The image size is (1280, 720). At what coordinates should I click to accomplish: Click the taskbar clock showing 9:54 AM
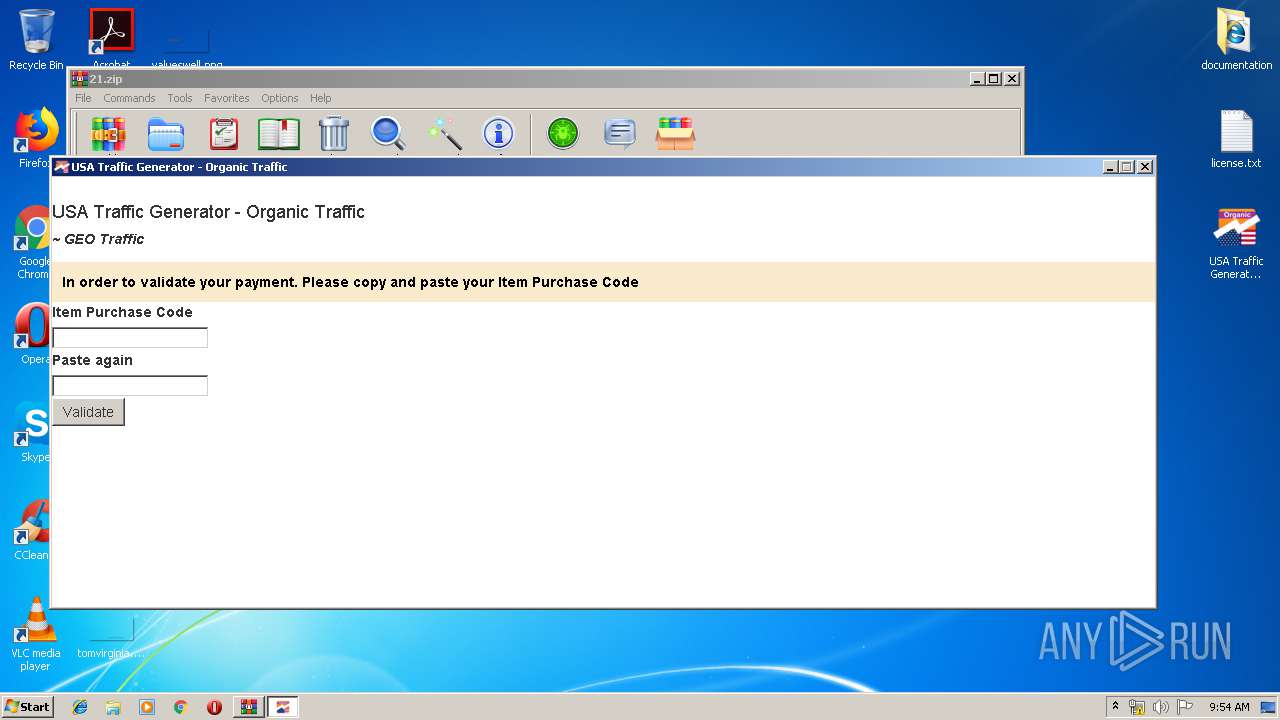click(1229, 707)
